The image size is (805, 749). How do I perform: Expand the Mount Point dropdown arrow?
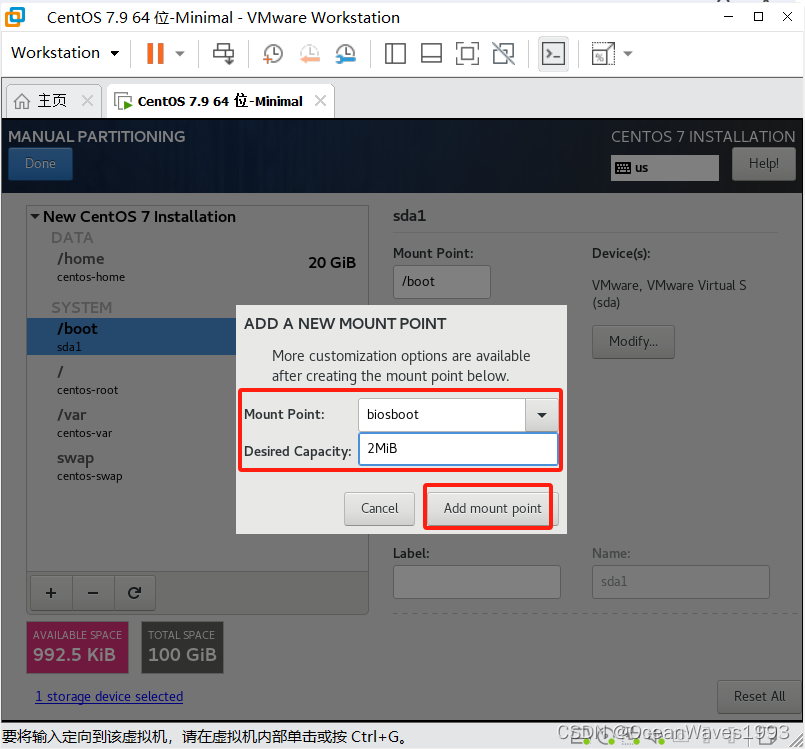coord(542,415)
